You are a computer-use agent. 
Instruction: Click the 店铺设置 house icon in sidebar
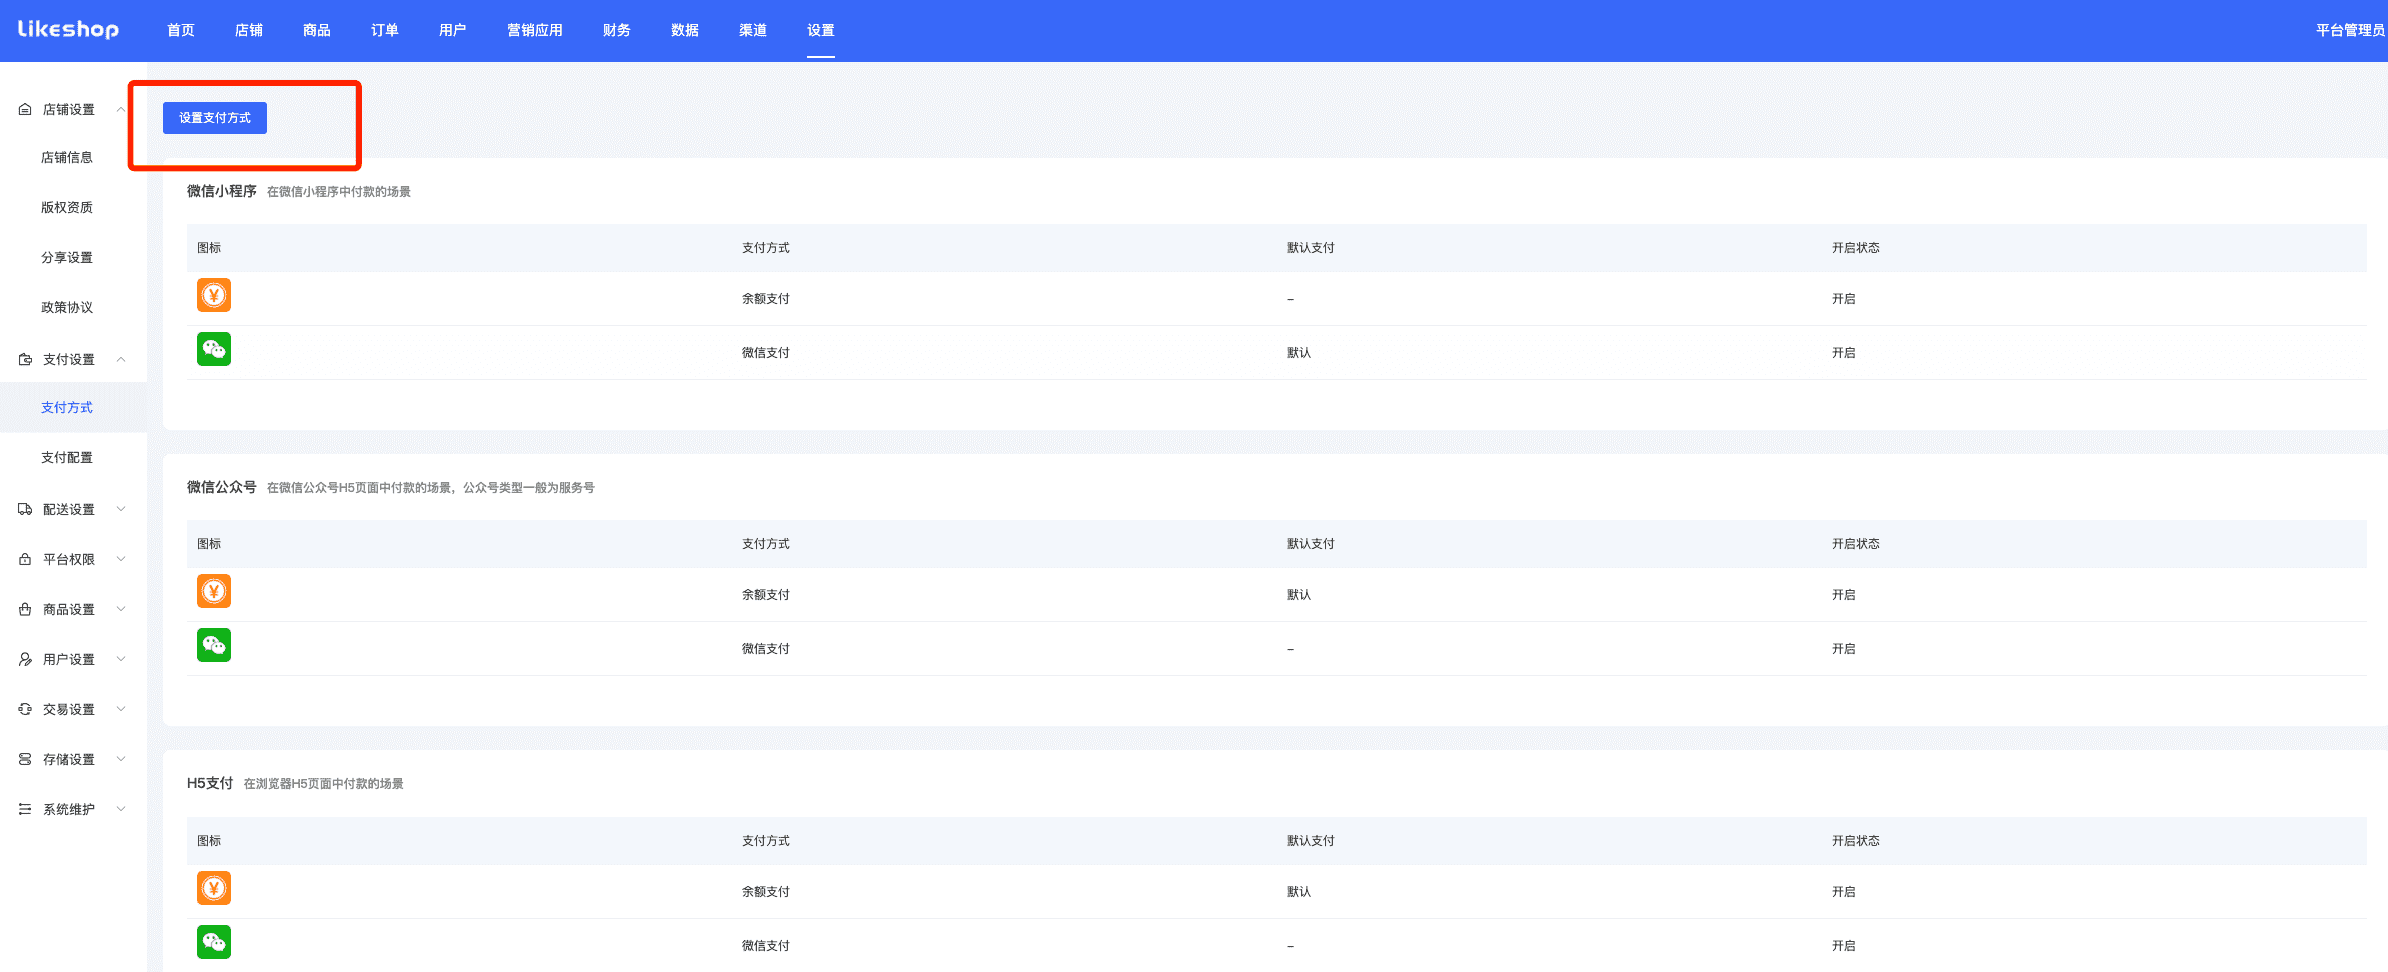[25, 109]
